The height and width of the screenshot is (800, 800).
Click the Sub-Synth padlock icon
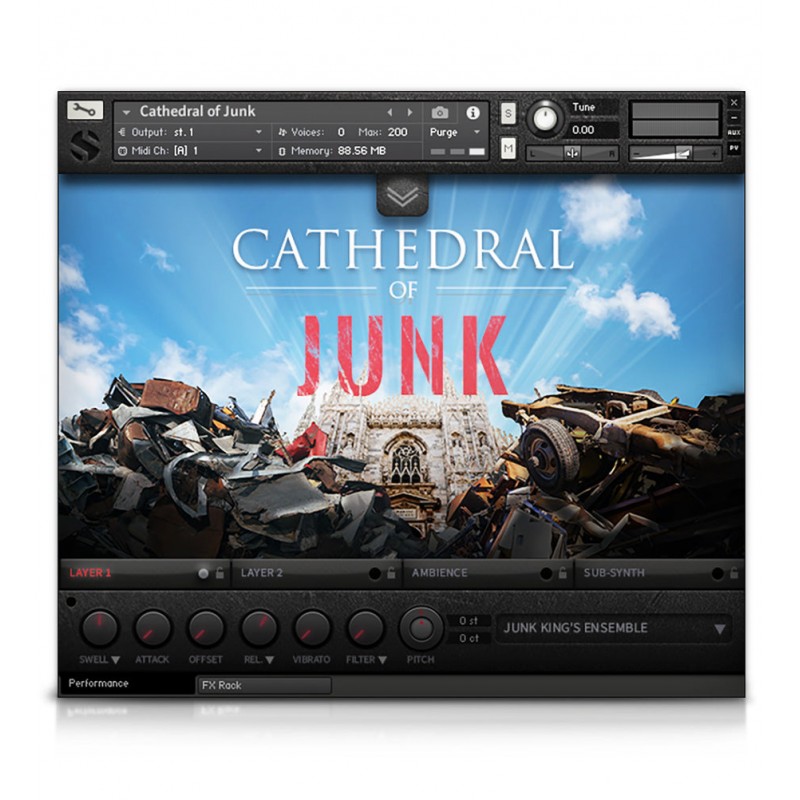(734, 573)
